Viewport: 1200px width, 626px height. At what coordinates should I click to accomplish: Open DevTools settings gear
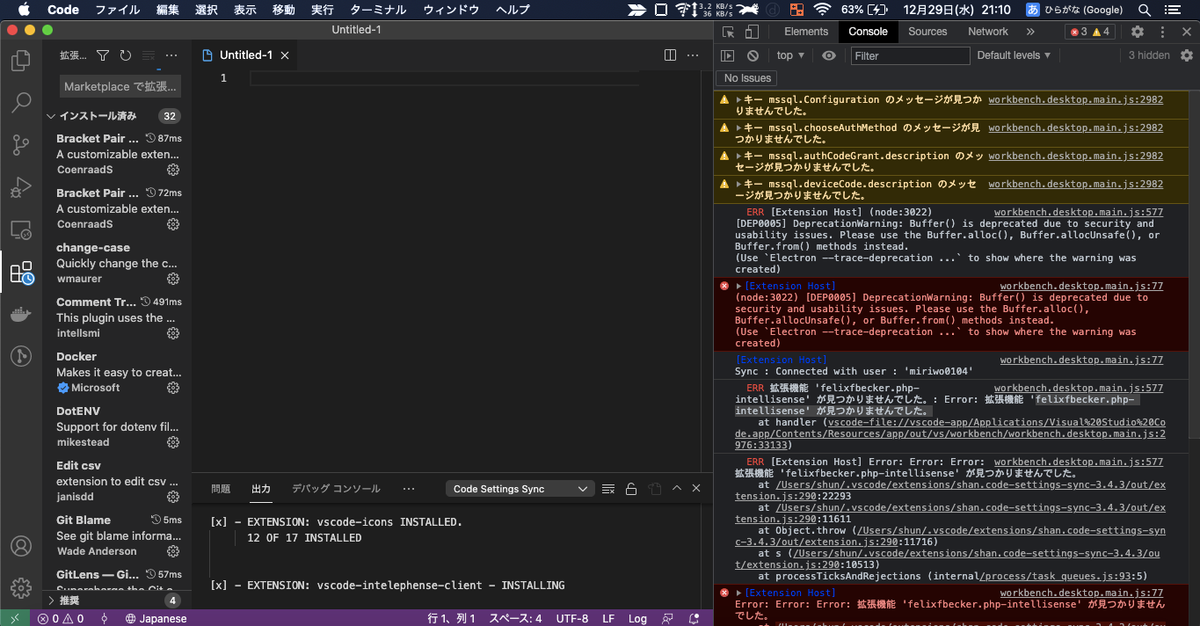[1137, 32]
